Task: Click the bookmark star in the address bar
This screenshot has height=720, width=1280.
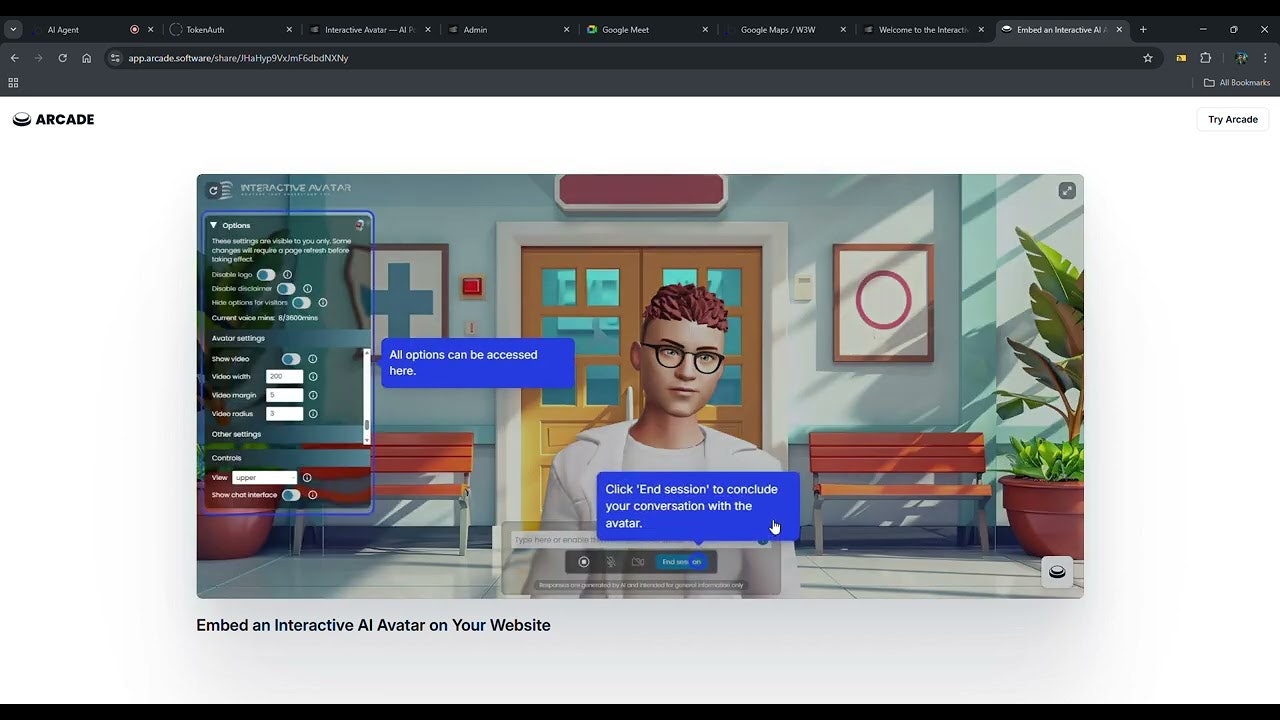Action: pyautogui.click(x=1148, y=58)
